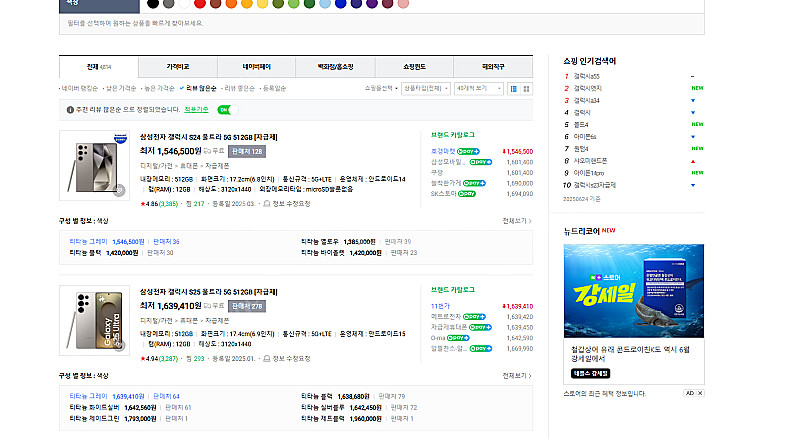Screen dimensions: 800x439
Task: Switch to 가격비교 tab
Action: (178, 67)
